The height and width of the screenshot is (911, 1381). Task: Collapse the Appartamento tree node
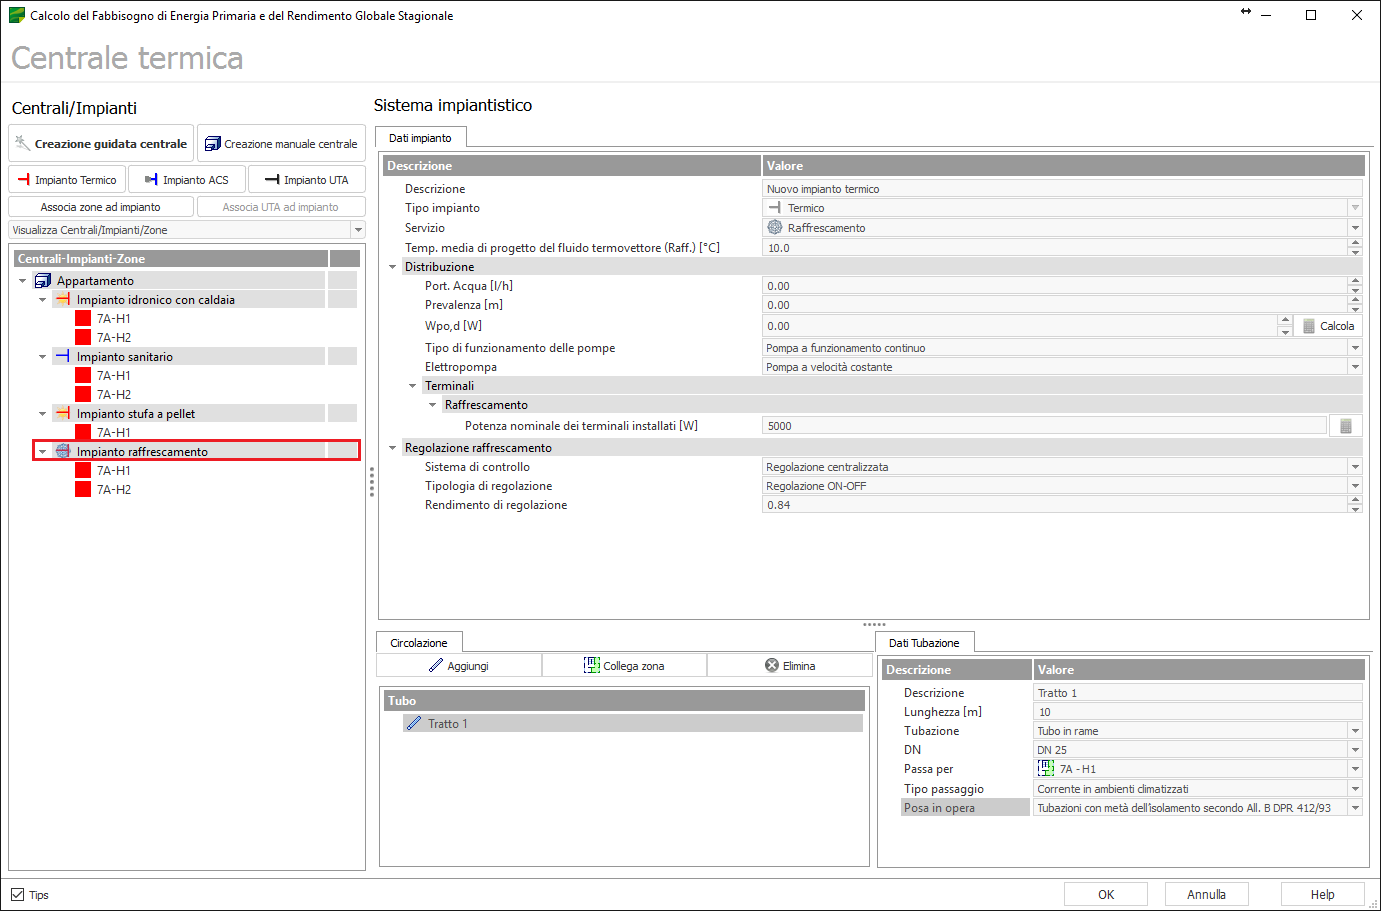(23, 281)
